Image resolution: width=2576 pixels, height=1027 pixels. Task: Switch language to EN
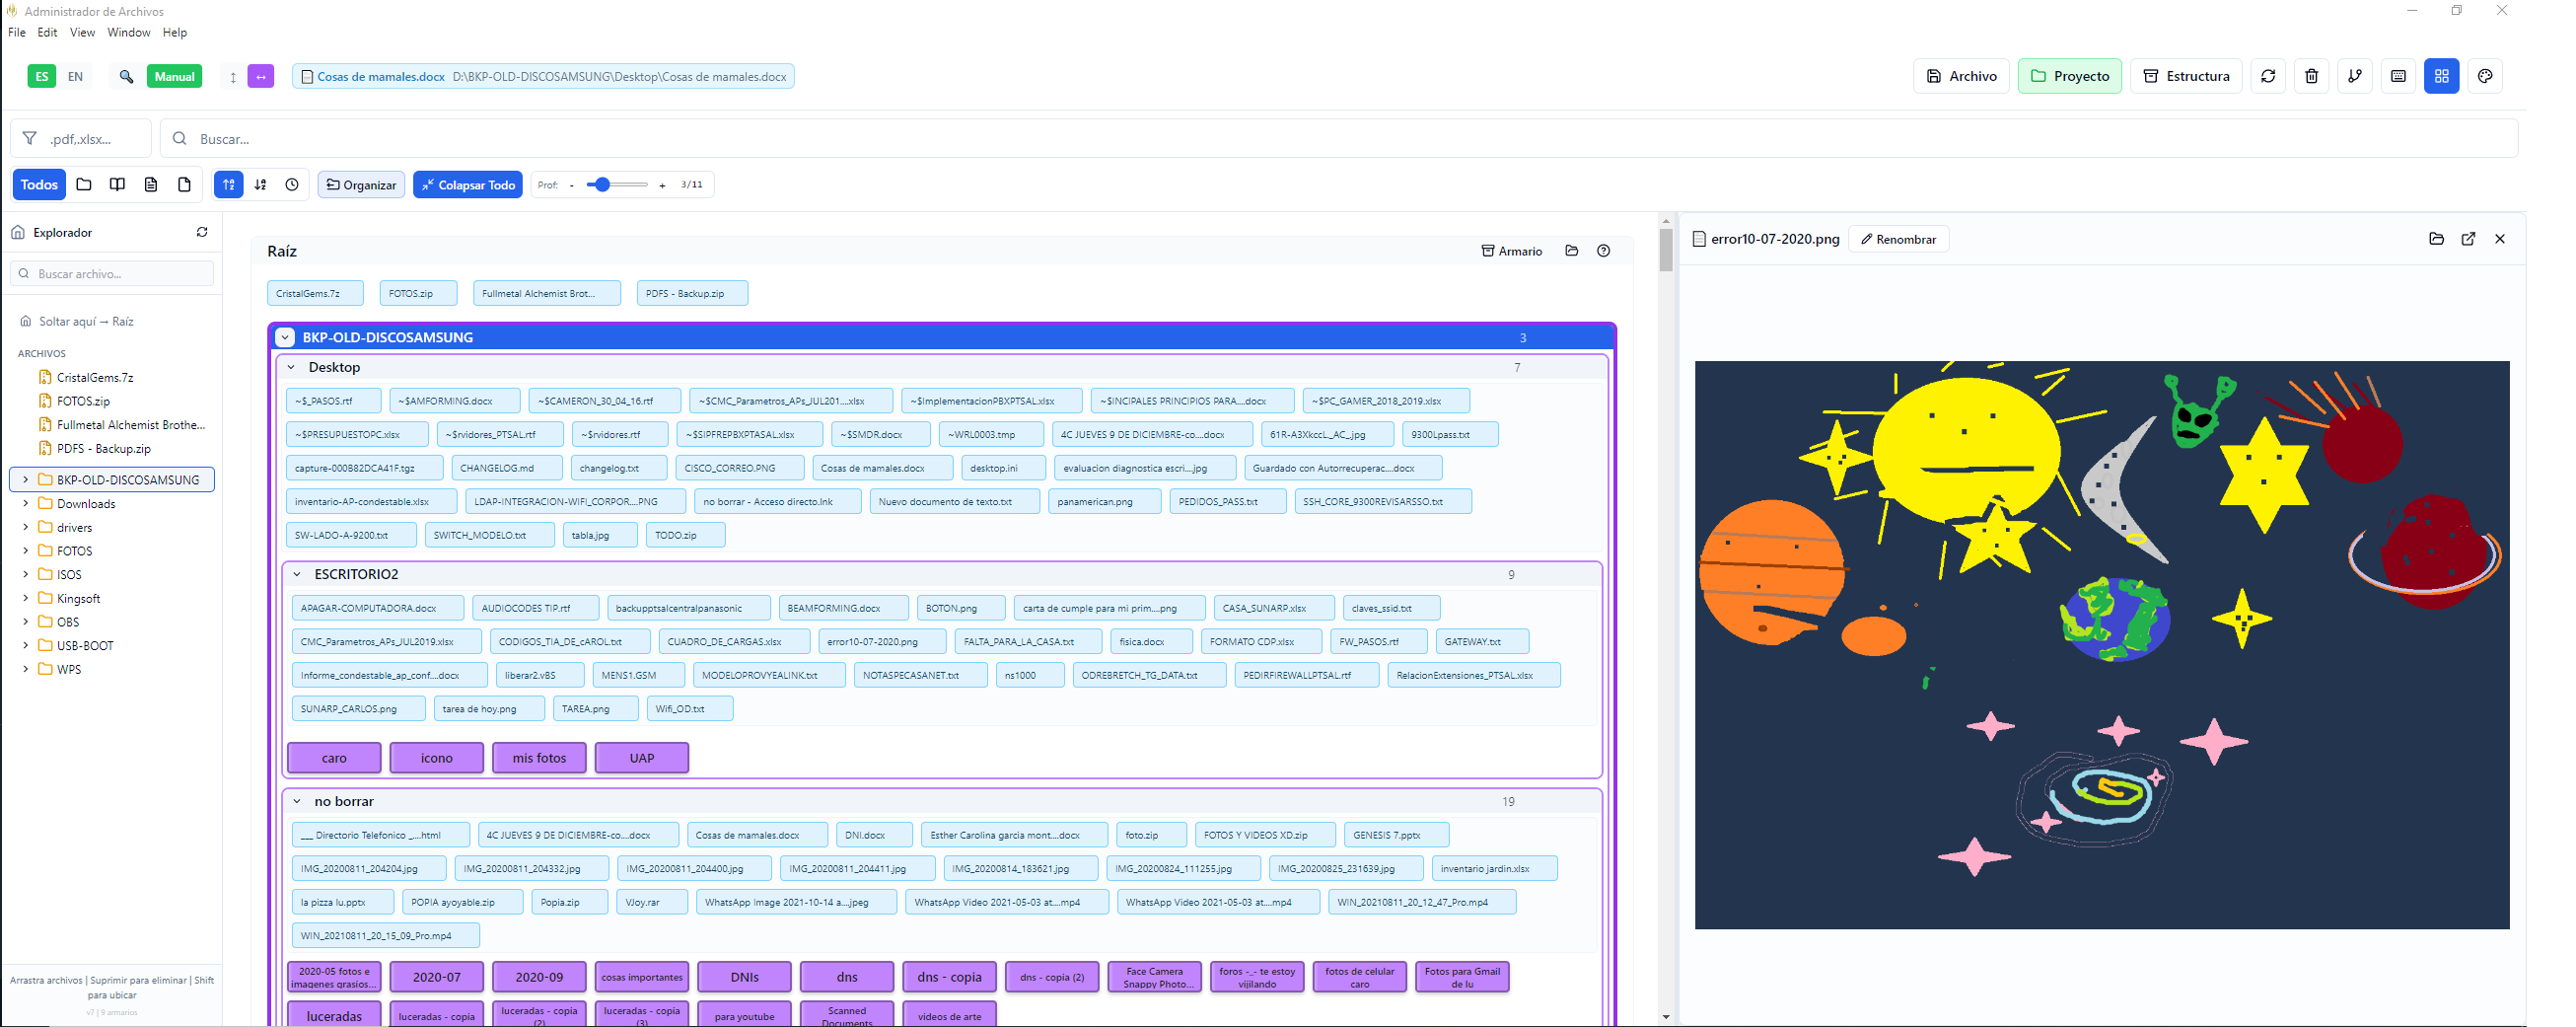coord(75,77)
